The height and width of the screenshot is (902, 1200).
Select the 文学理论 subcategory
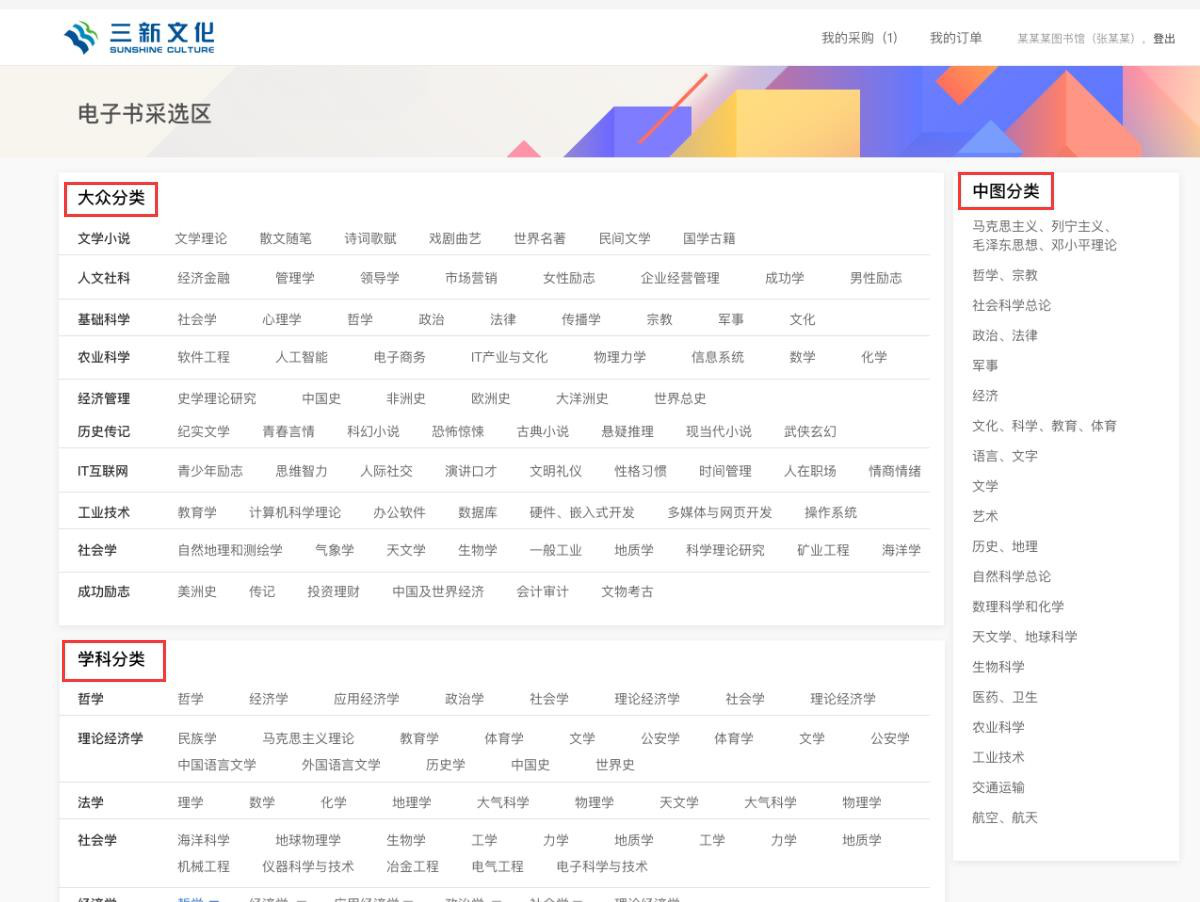[201, 238]
